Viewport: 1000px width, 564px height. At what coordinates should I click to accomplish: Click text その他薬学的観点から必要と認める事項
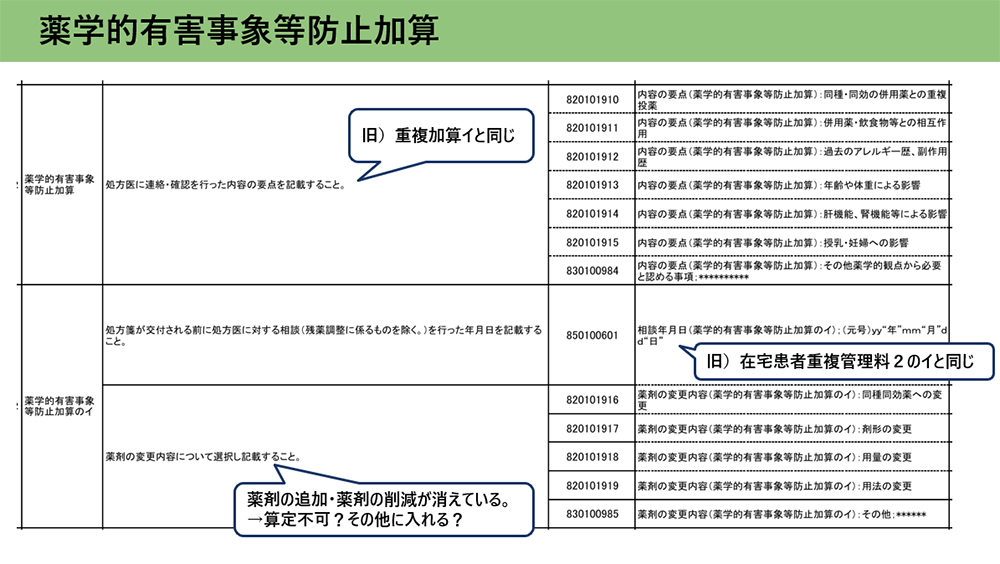click(x=790, y=271)
